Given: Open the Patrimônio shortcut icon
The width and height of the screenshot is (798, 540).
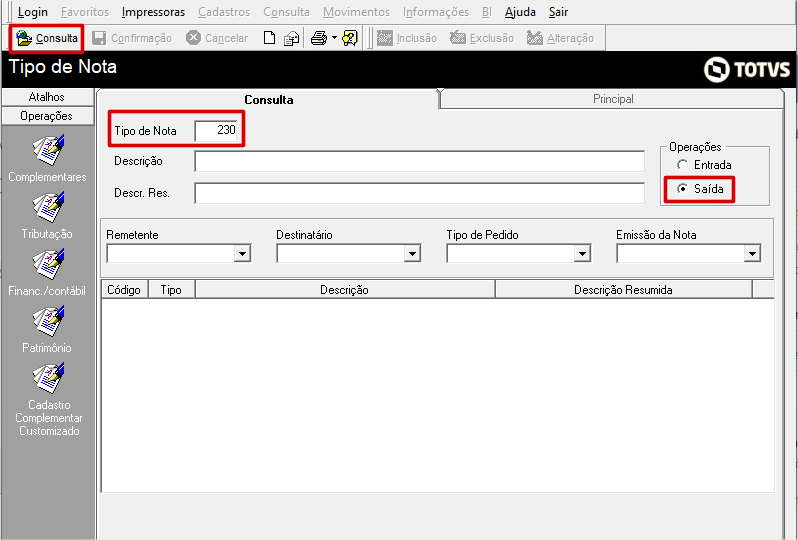Looking at the screenshot, I should [48, 321].
